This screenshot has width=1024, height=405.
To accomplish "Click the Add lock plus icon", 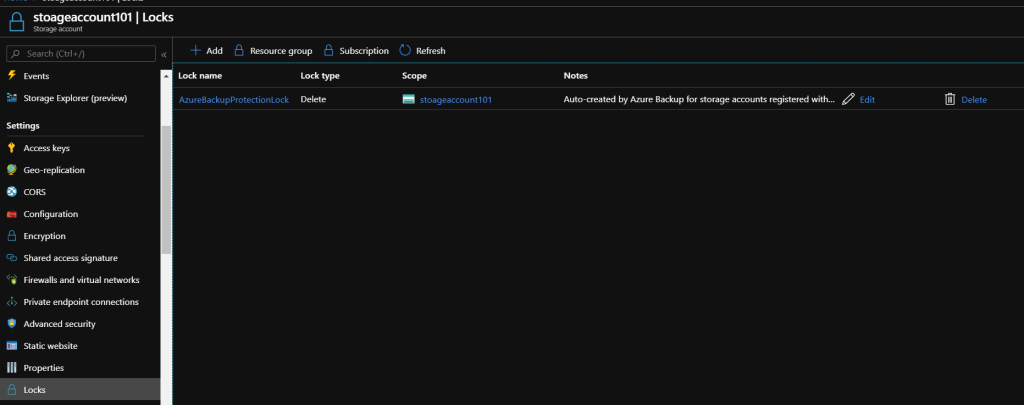I will (x=195, y=50).
